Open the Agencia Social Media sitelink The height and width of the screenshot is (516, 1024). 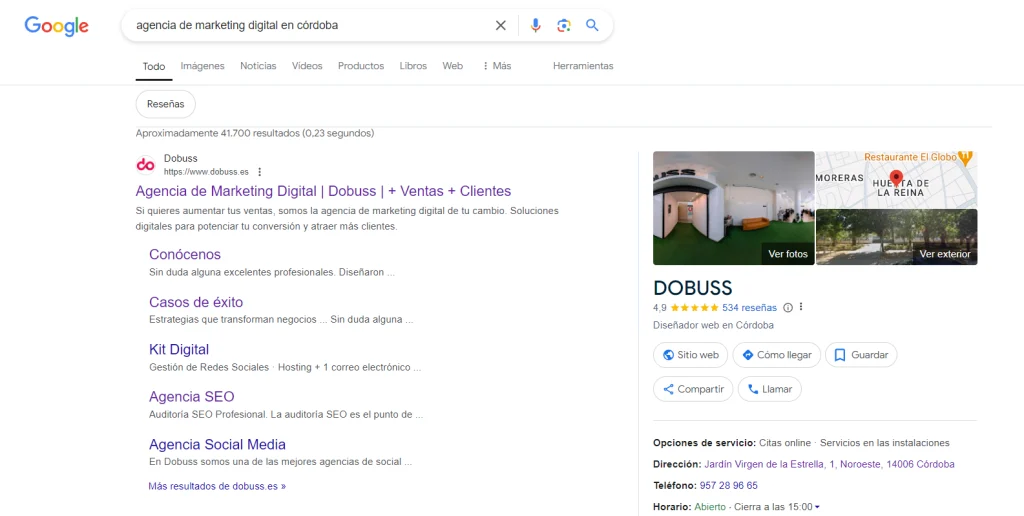pyautogui.click(x=217, y=445)
